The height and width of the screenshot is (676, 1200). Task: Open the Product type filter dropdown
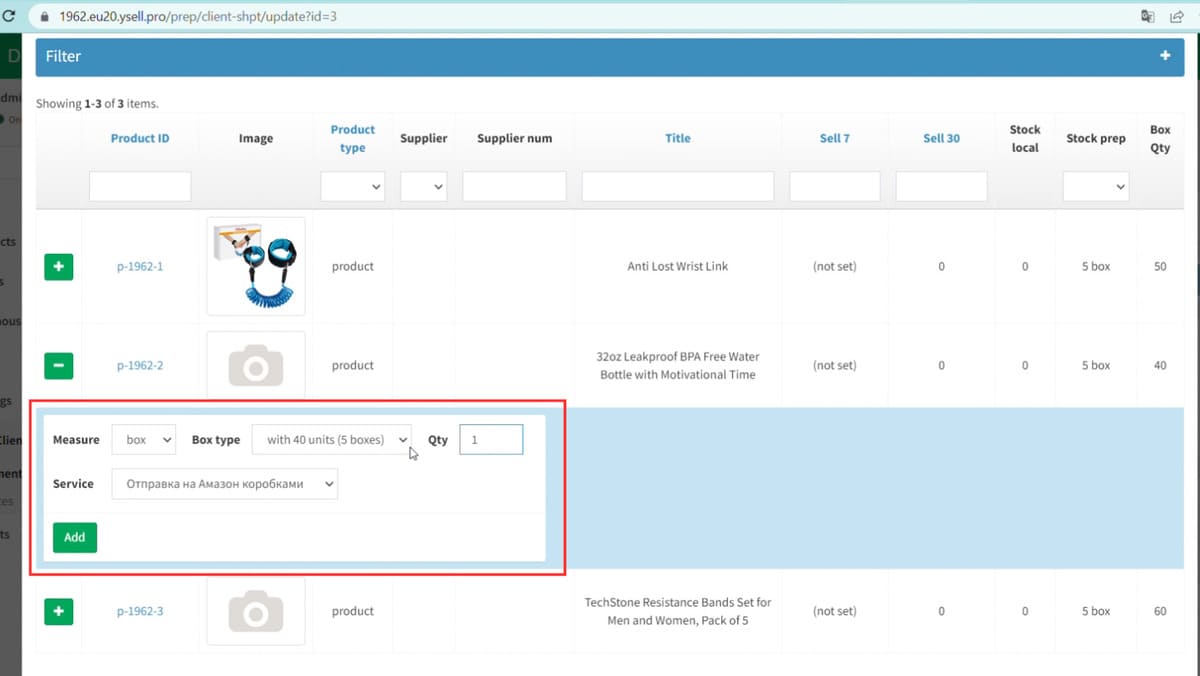coord(352,186)
